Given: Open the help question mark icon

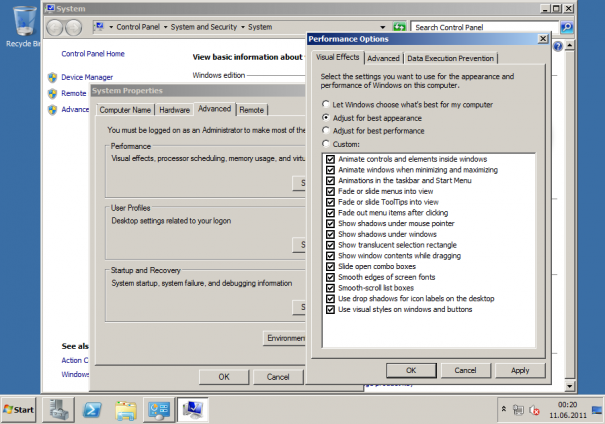Looking at the screenshot, I should pyautogui.click(x=558, y=47).
